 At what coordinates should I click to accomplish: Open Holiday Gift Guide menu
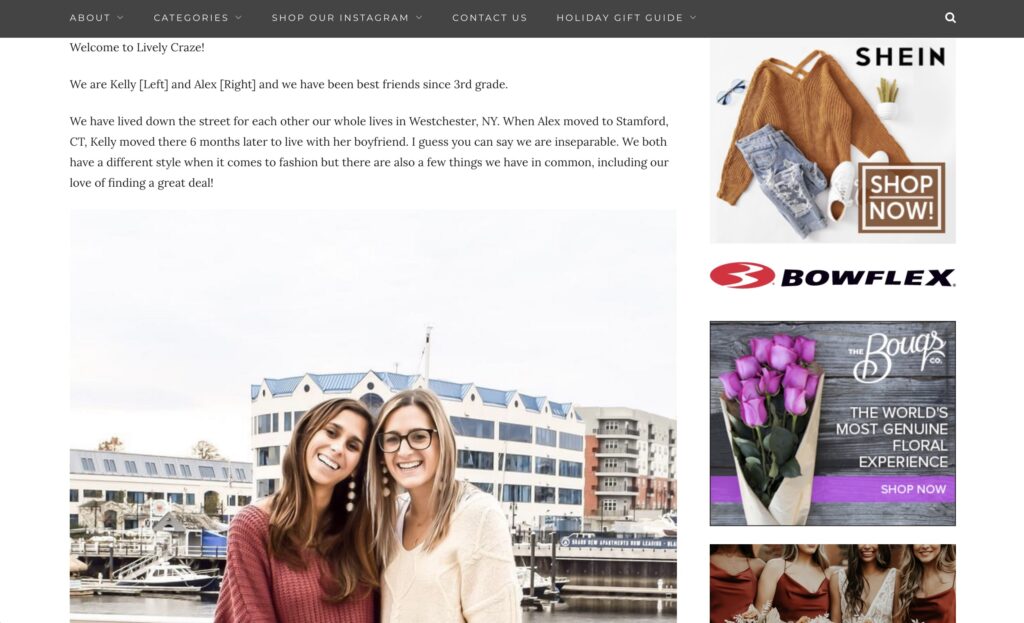(620, 18)
